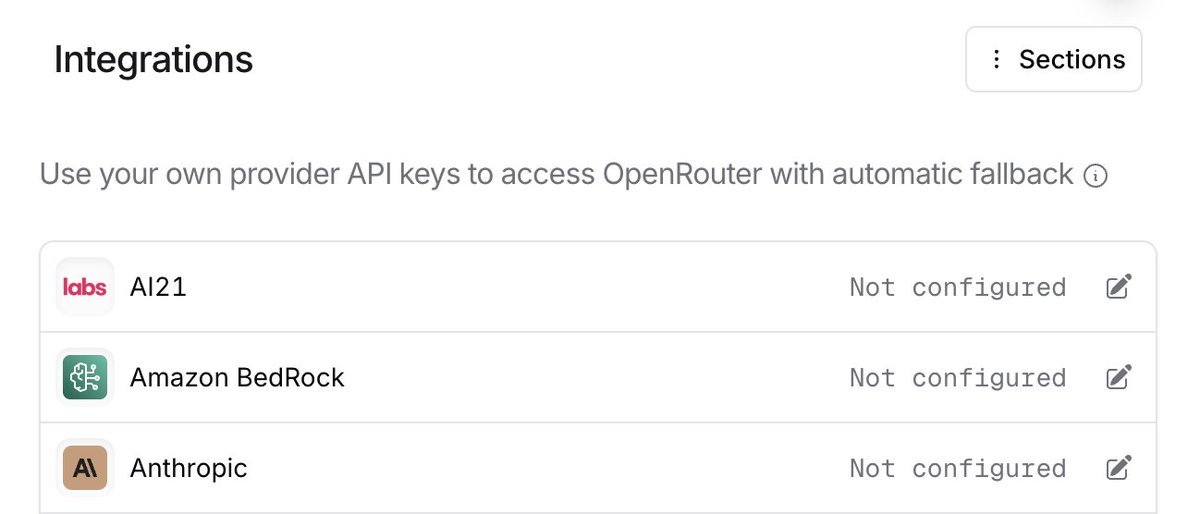Click the Anthropic logo icon
1200x514 pixels.
point(84,468)
